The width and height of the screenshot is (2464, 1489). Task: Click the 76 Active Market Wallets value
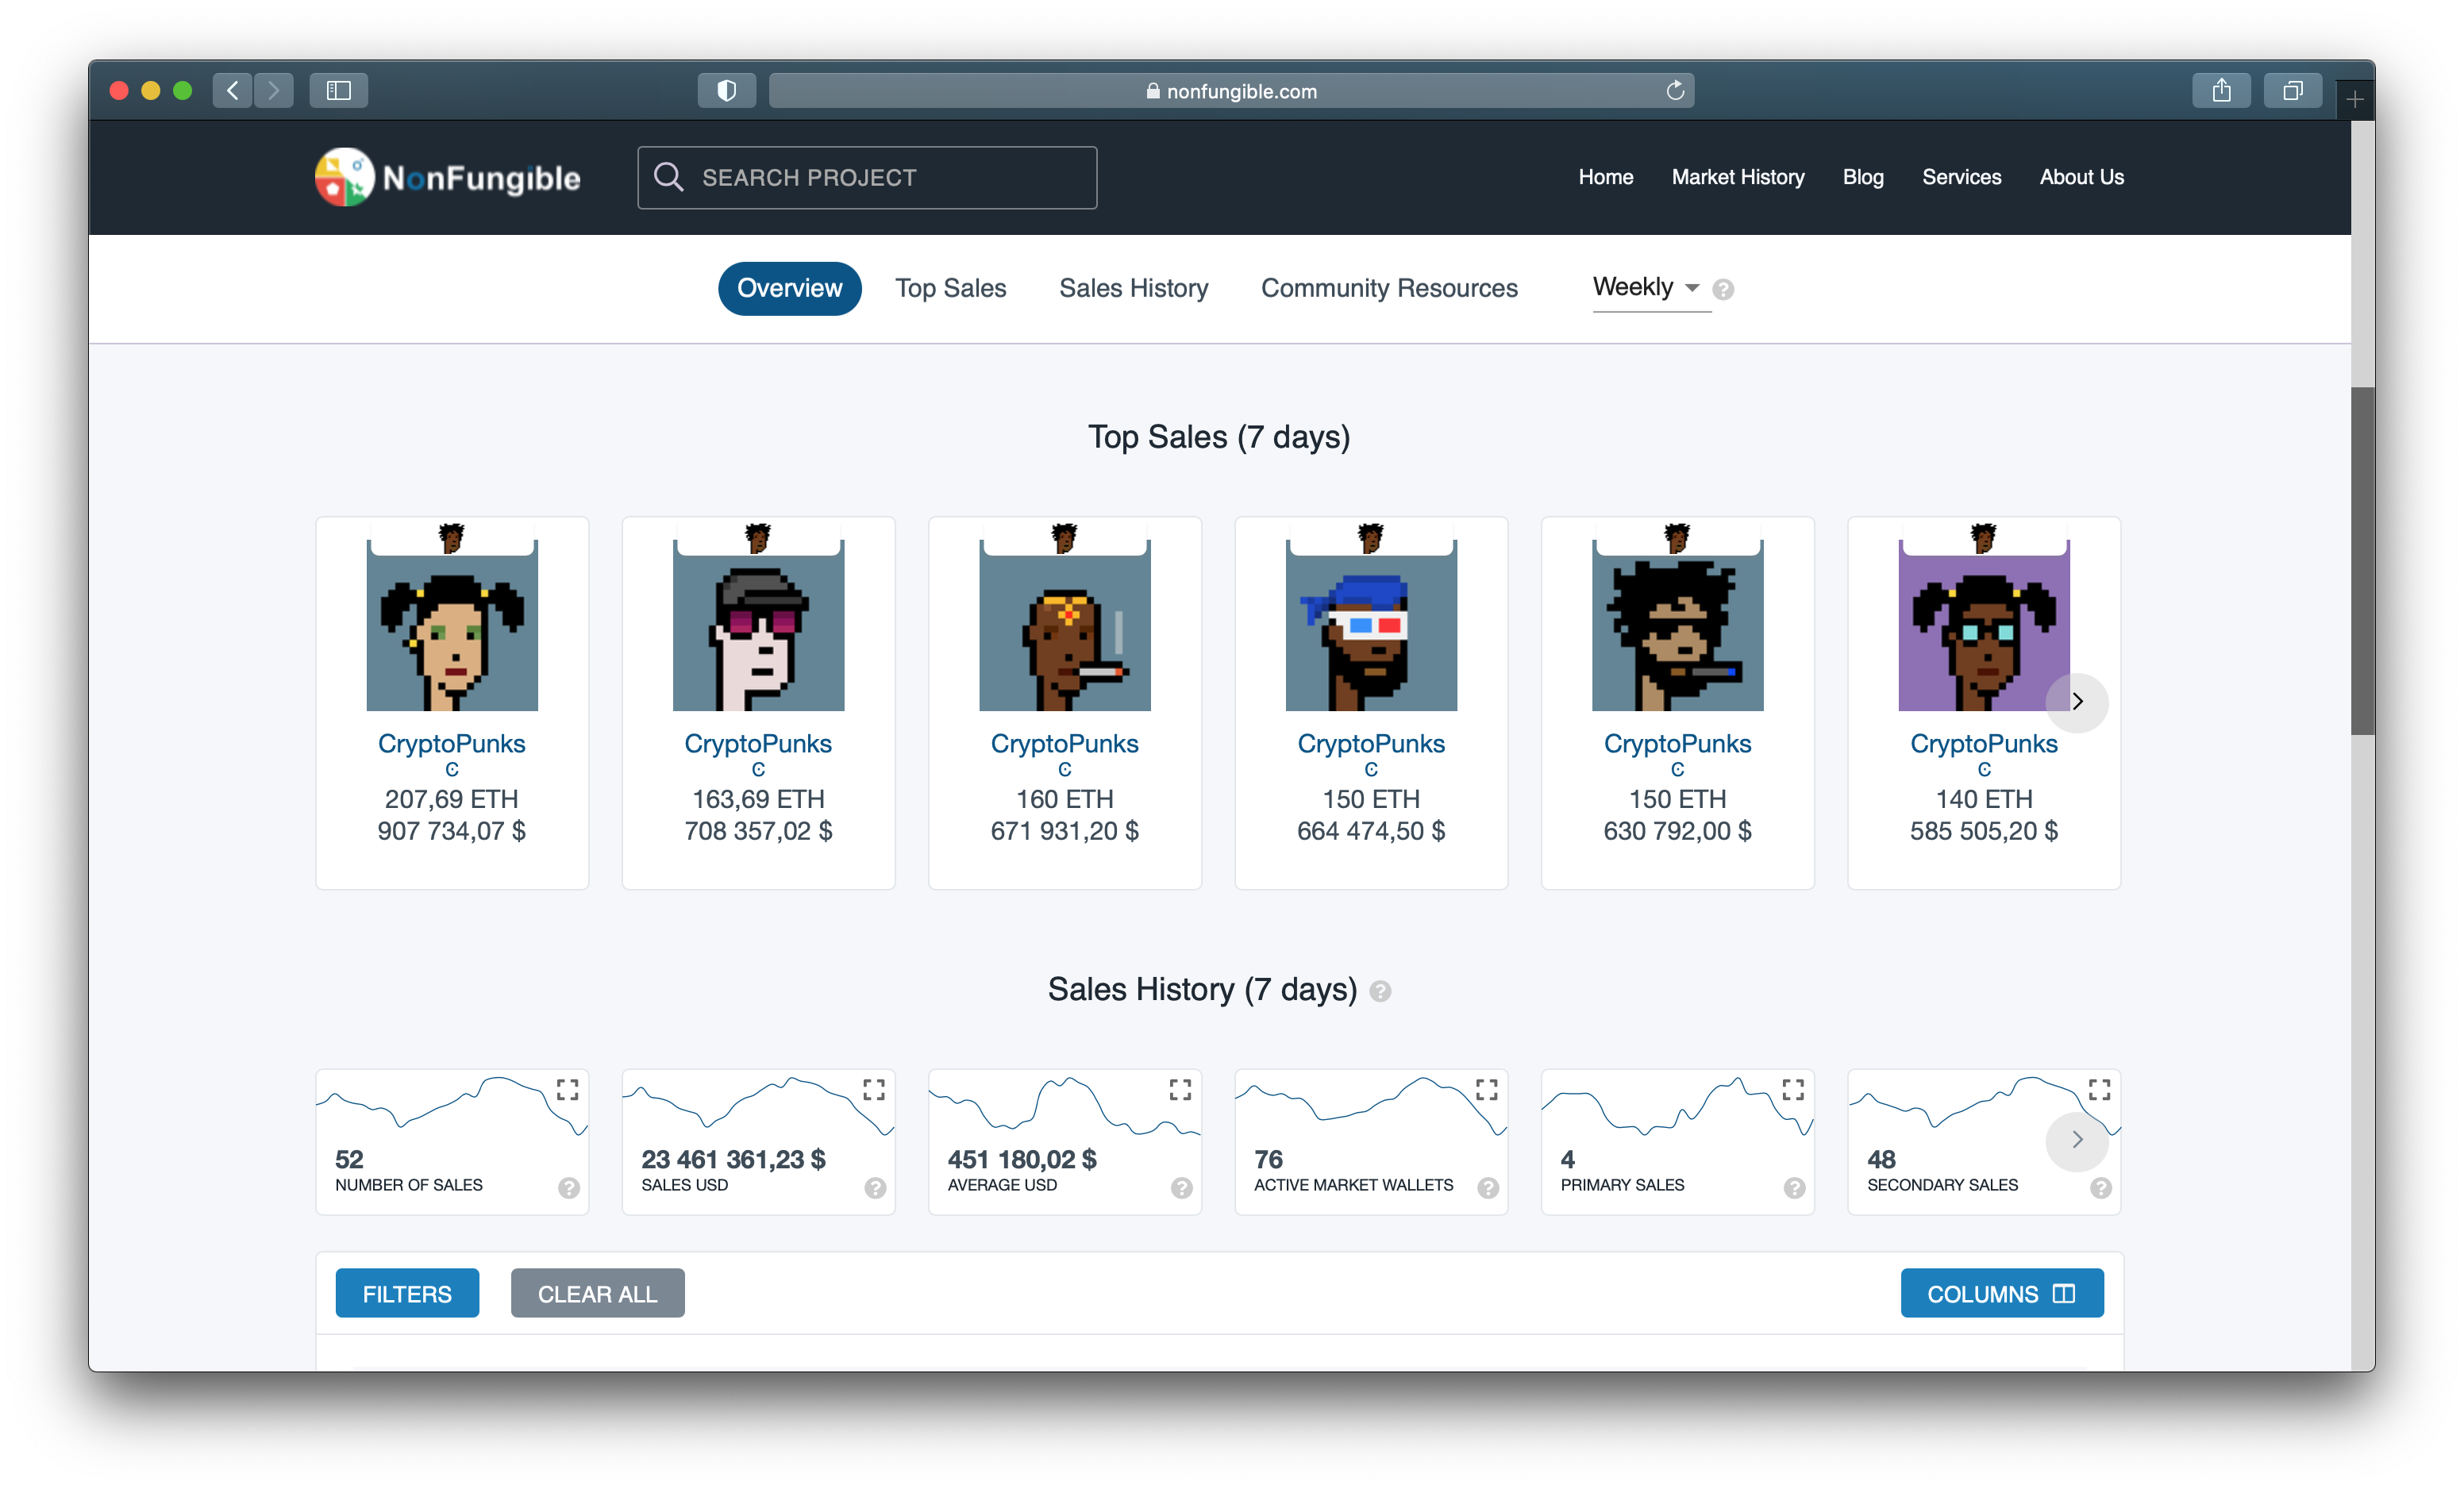(1268, 1159)
